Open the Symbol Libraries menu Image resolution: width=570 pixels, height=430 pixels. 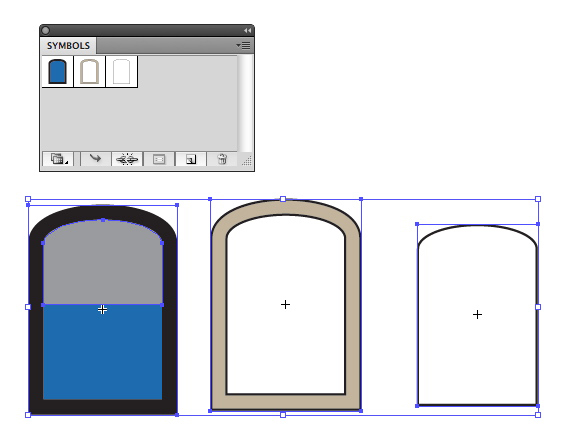click(58, 159)
